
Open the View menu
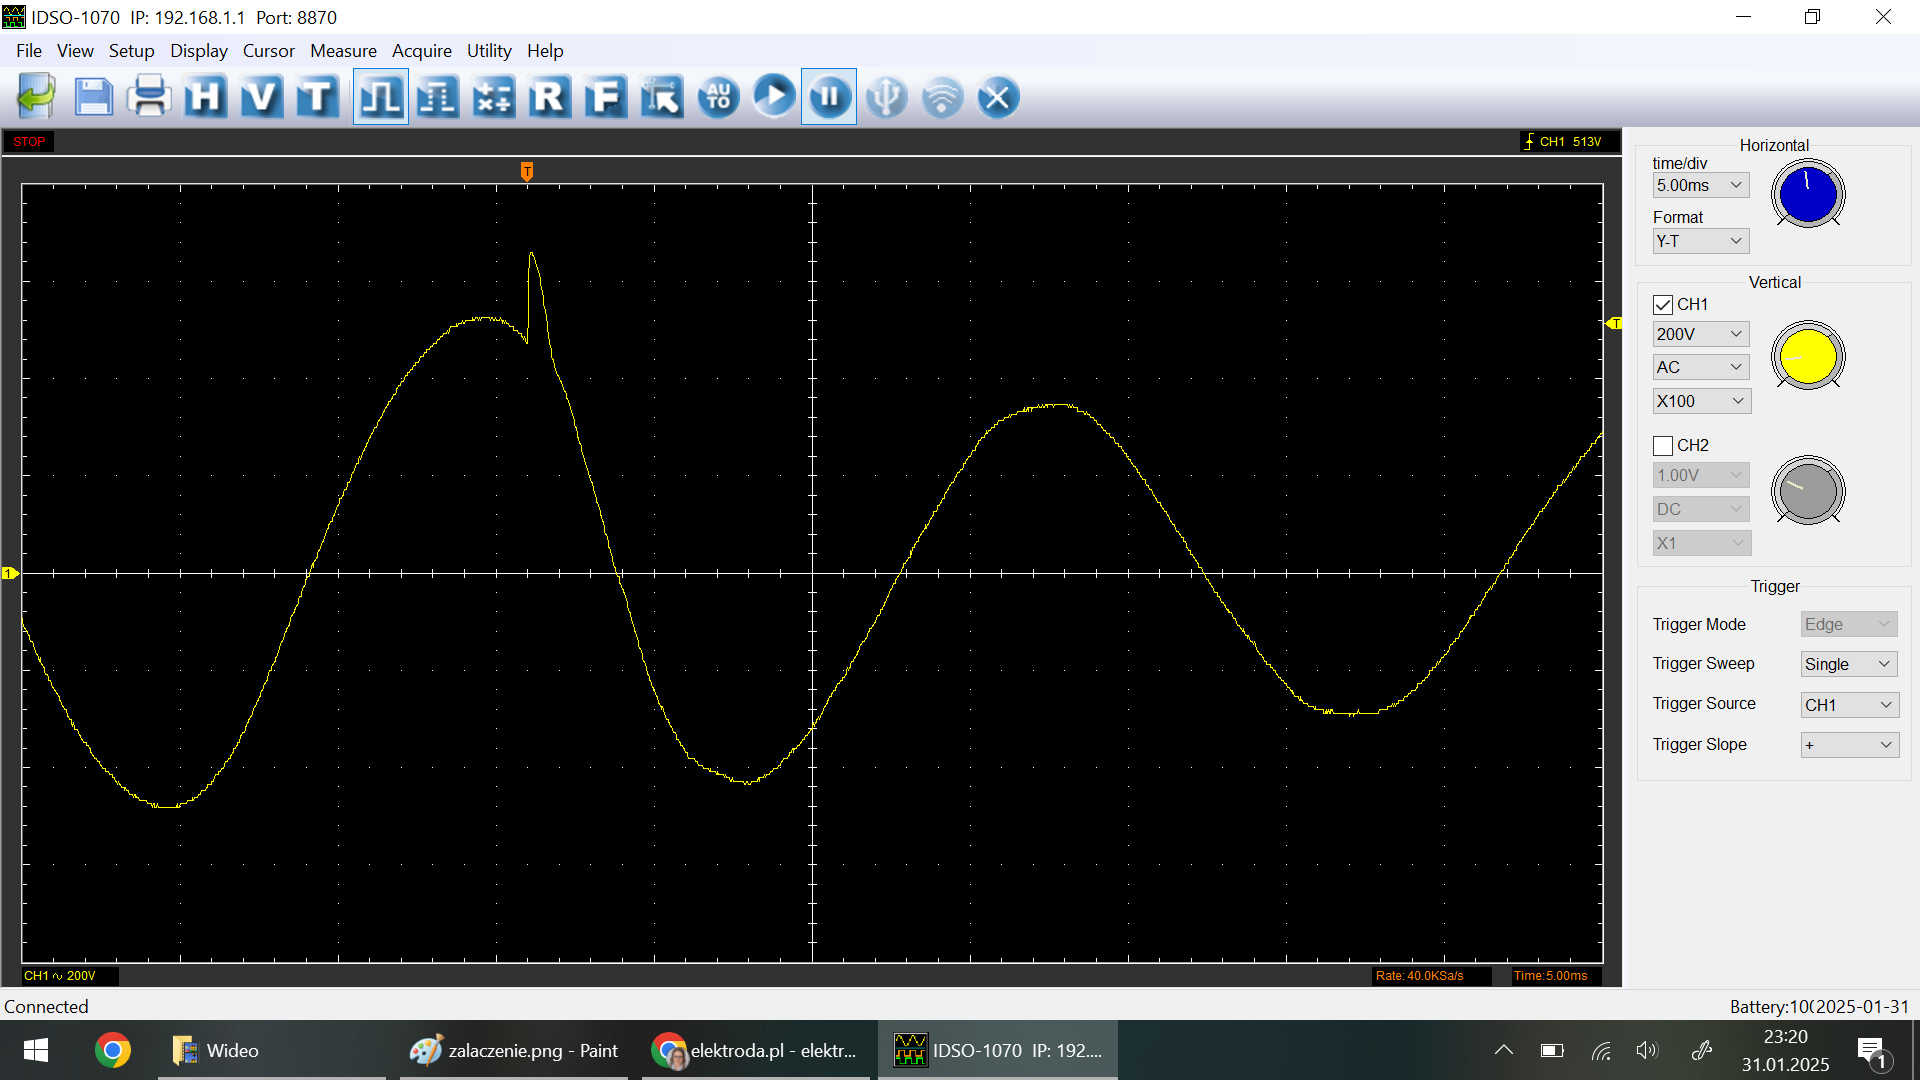(x=75, y=51)
